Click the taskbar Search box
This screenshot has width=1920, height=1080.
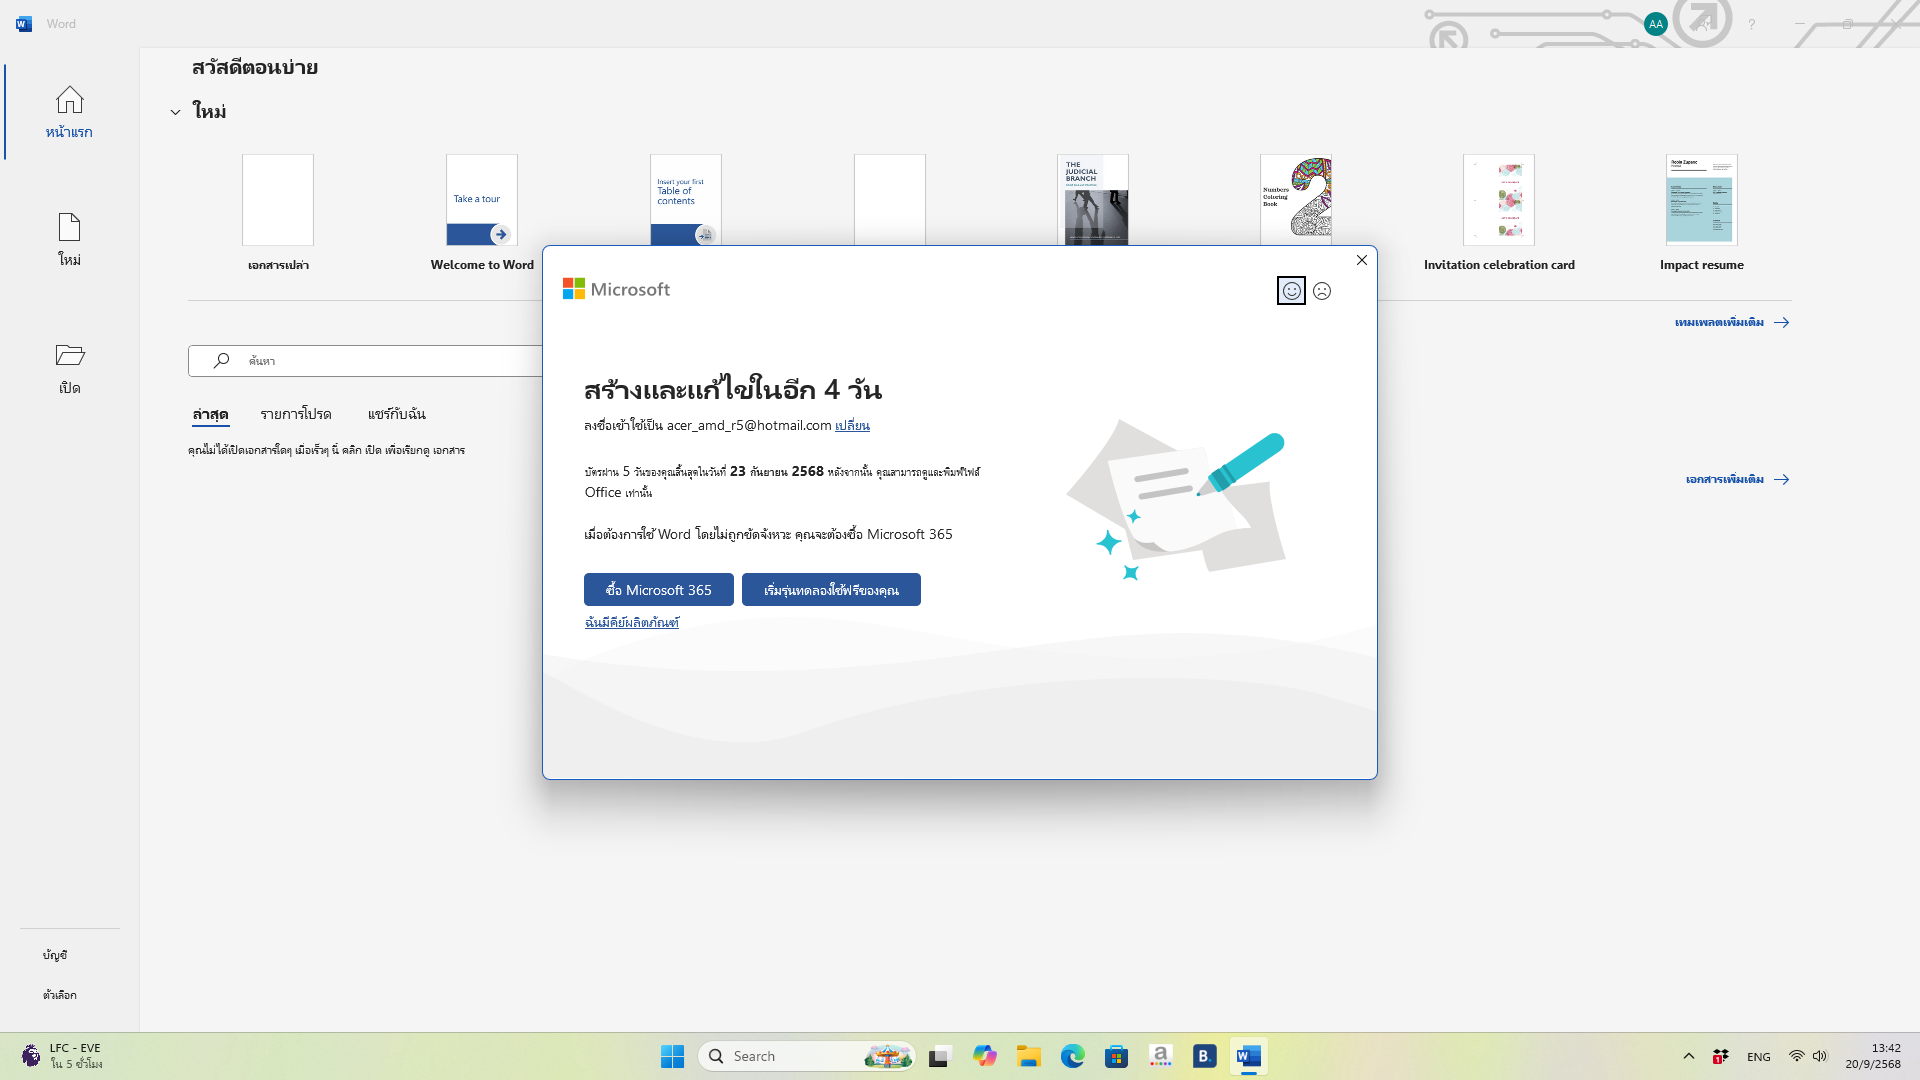807,1056
